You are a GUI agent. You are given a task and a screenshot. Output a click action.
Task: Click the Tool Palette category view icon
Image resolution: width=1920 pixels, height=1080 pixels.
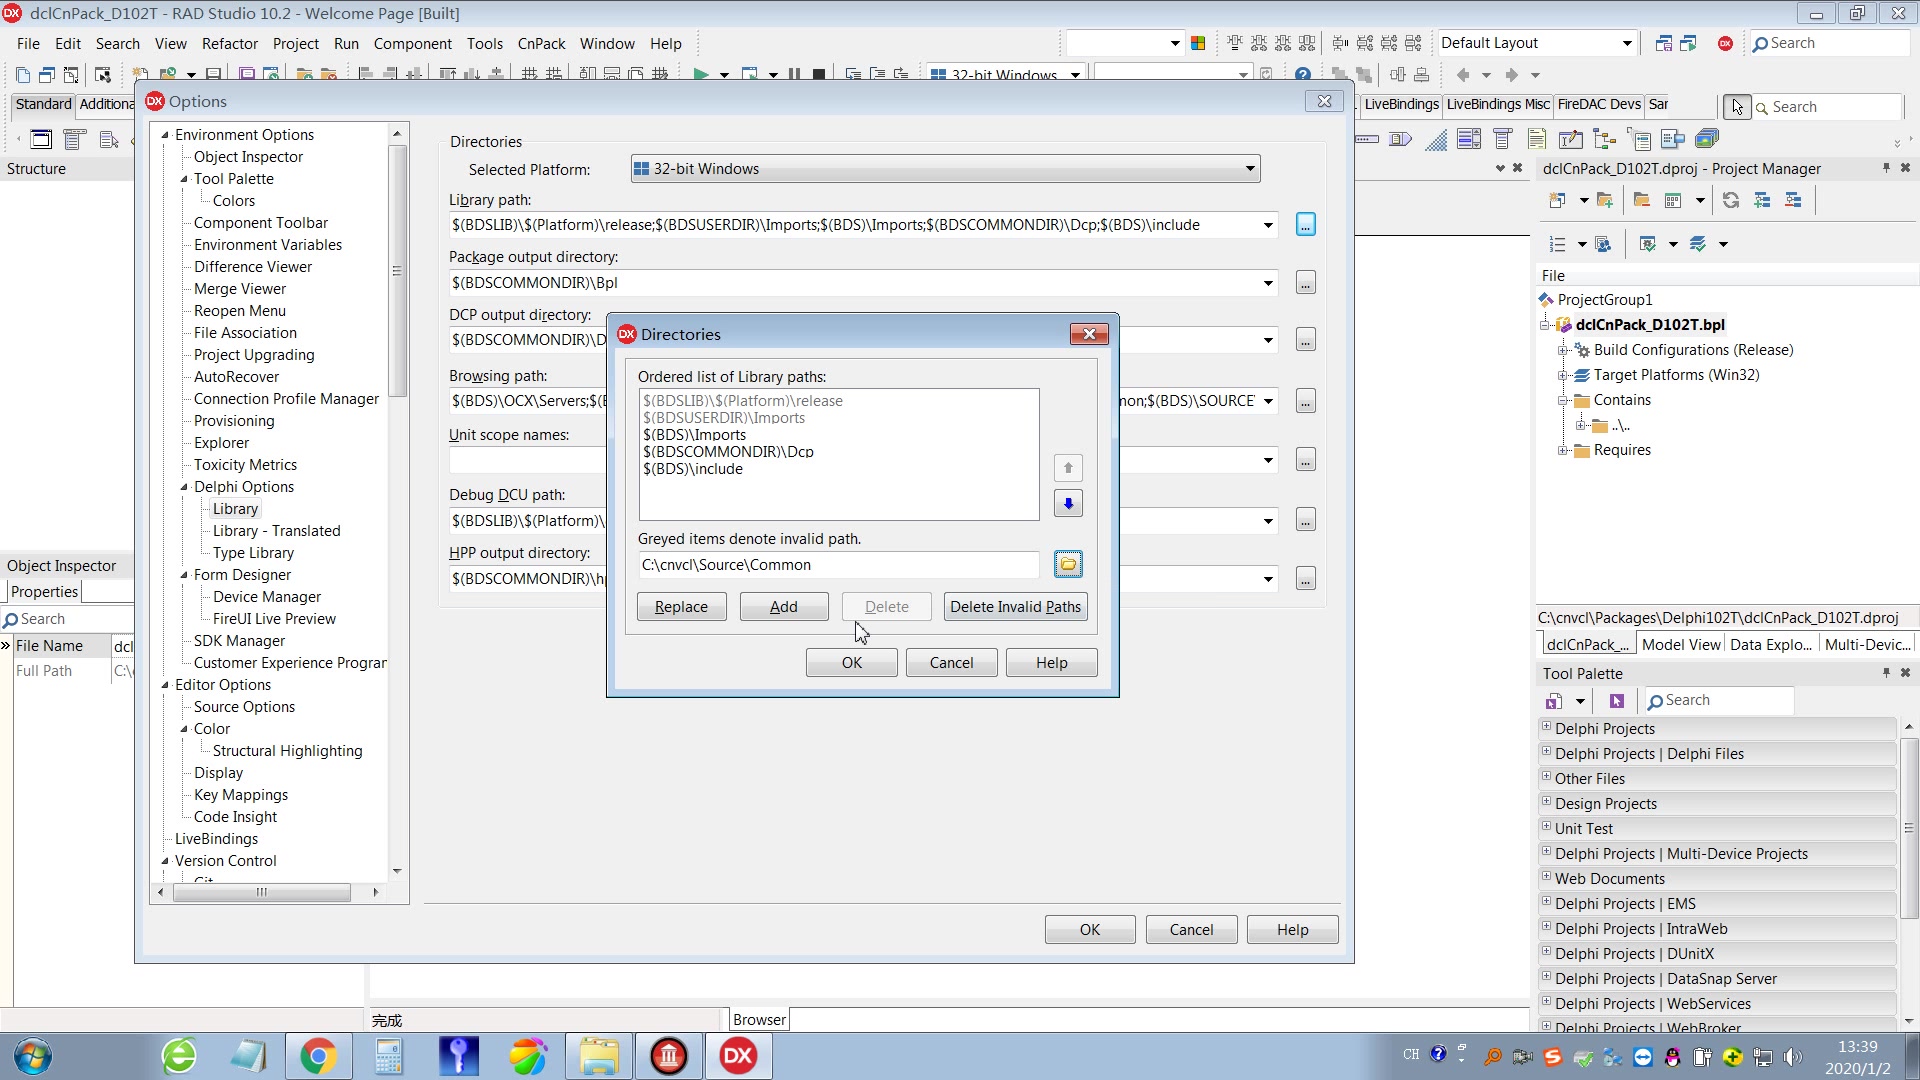[x=1554, y=701]
